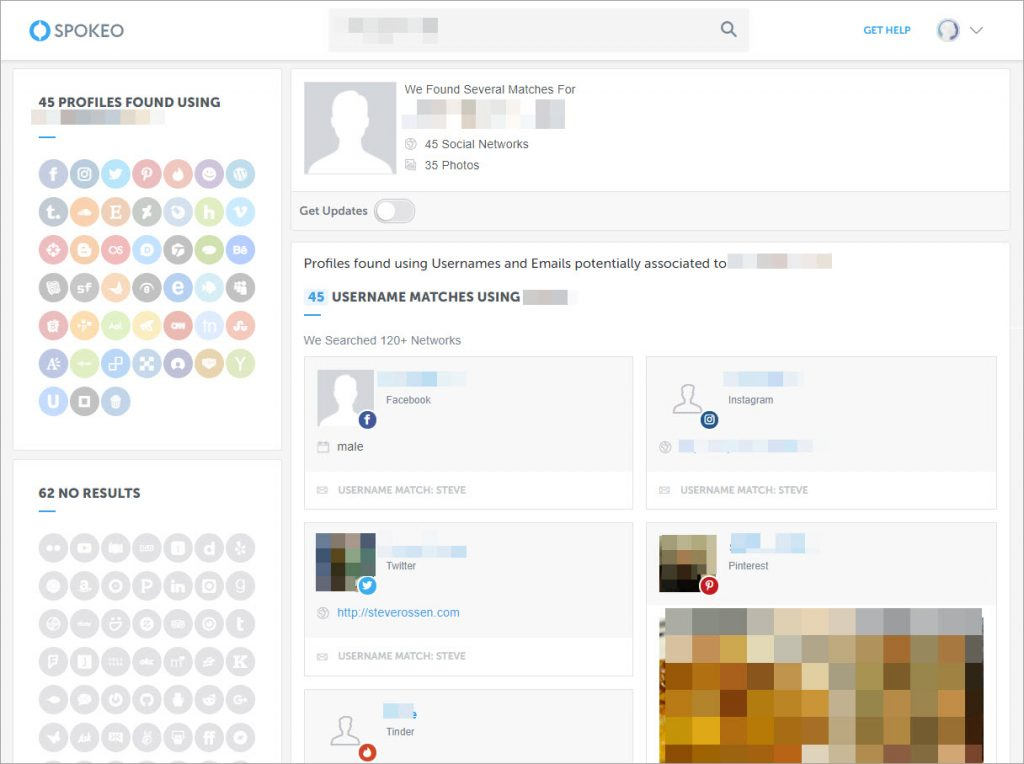Select Instagram icon in profiles found panel
1024x764 pixels.
84,174
